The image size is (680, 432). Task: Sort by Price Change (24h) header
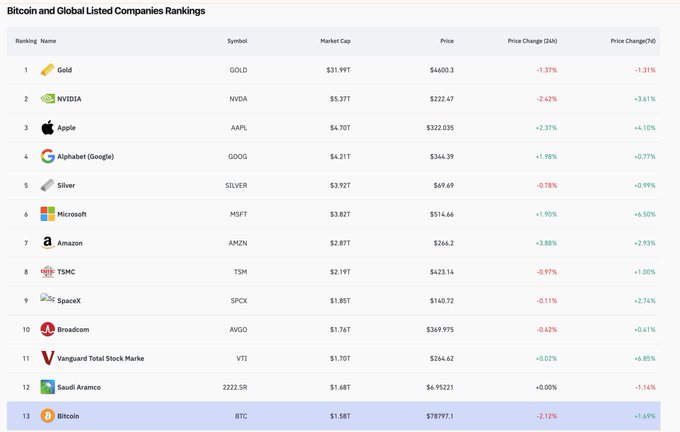tap(533, 41)
